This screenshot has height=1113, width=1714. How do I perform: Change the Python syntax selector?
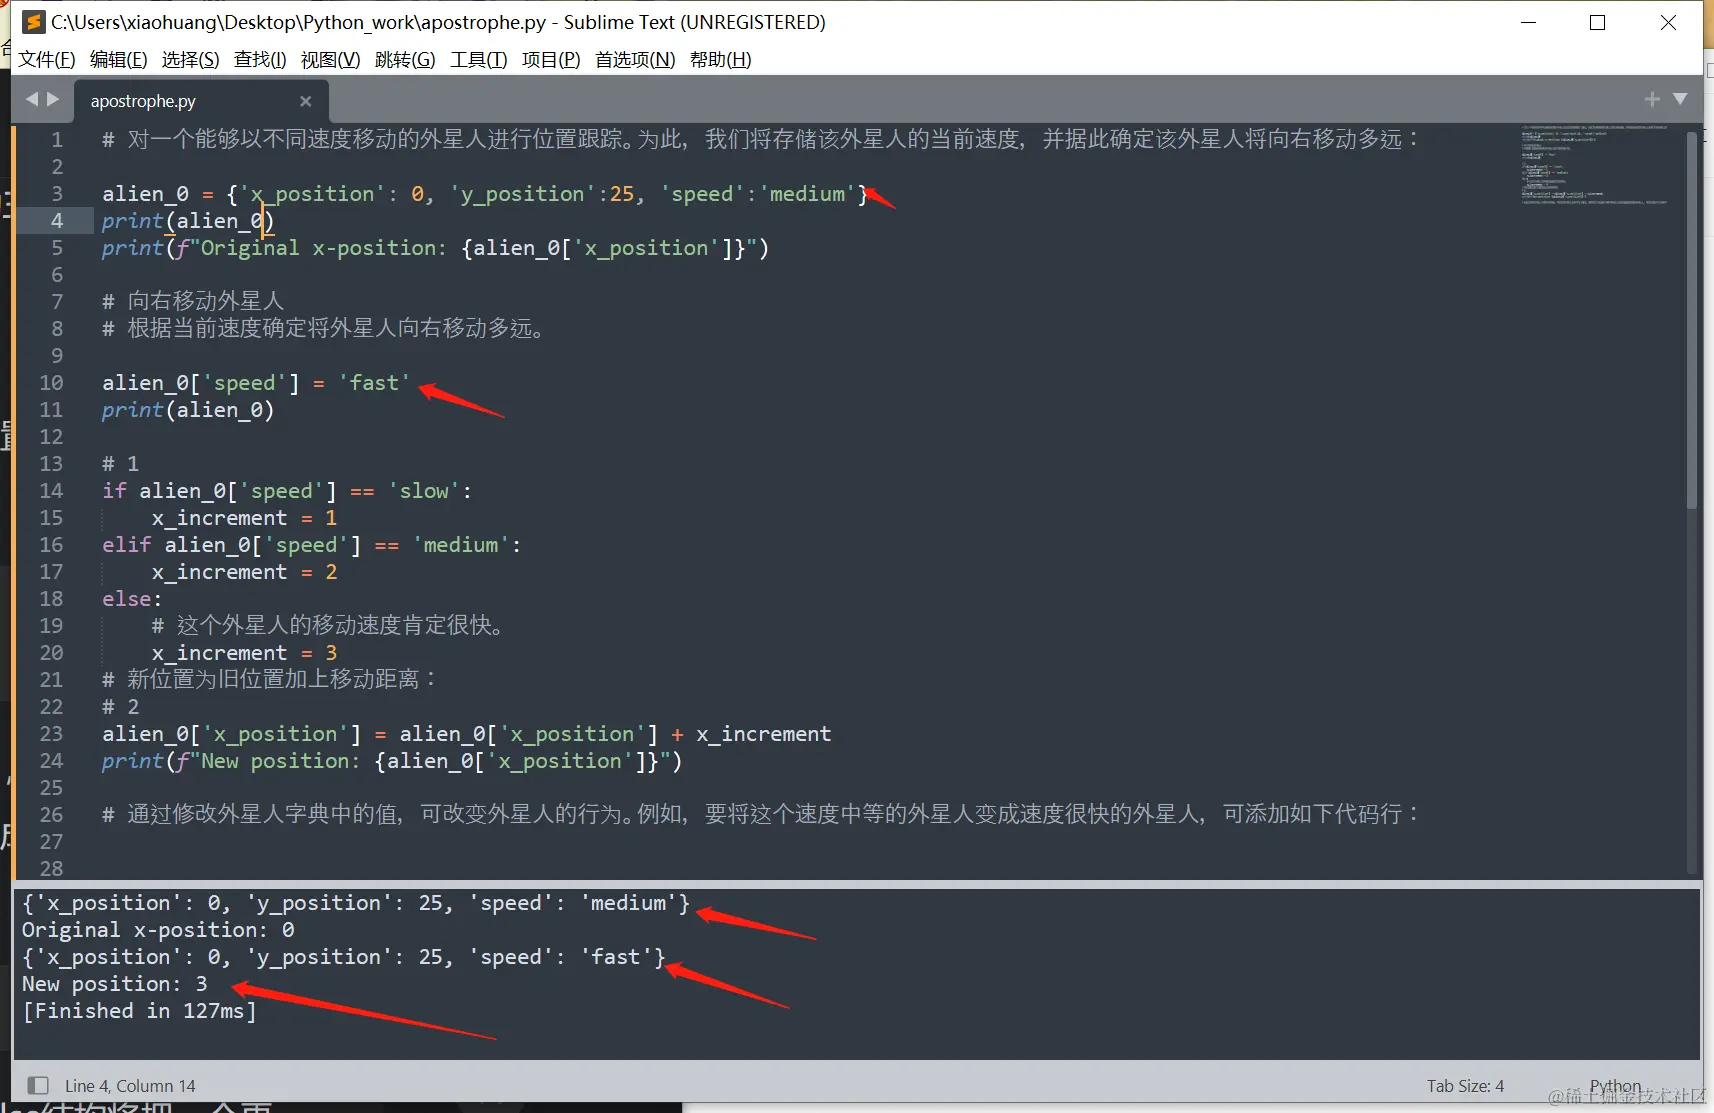click(x=1615, y=1086)
